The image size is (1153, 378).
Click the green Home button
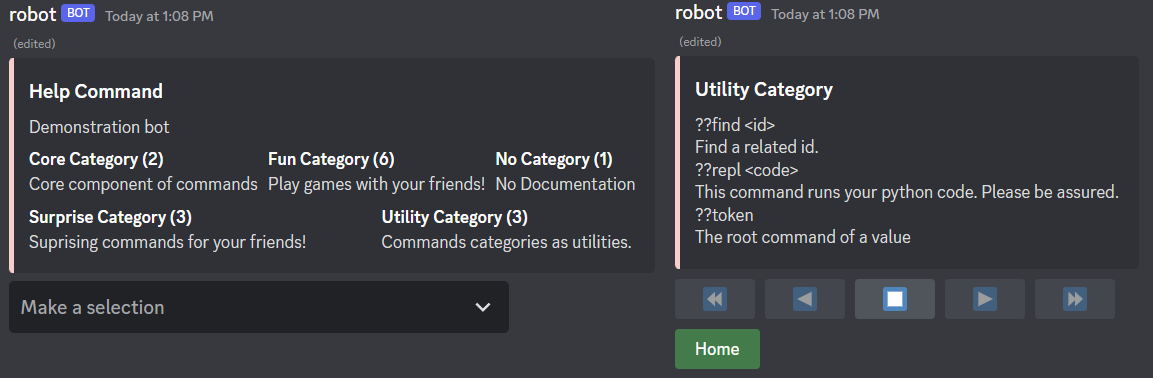click(717, 349)
